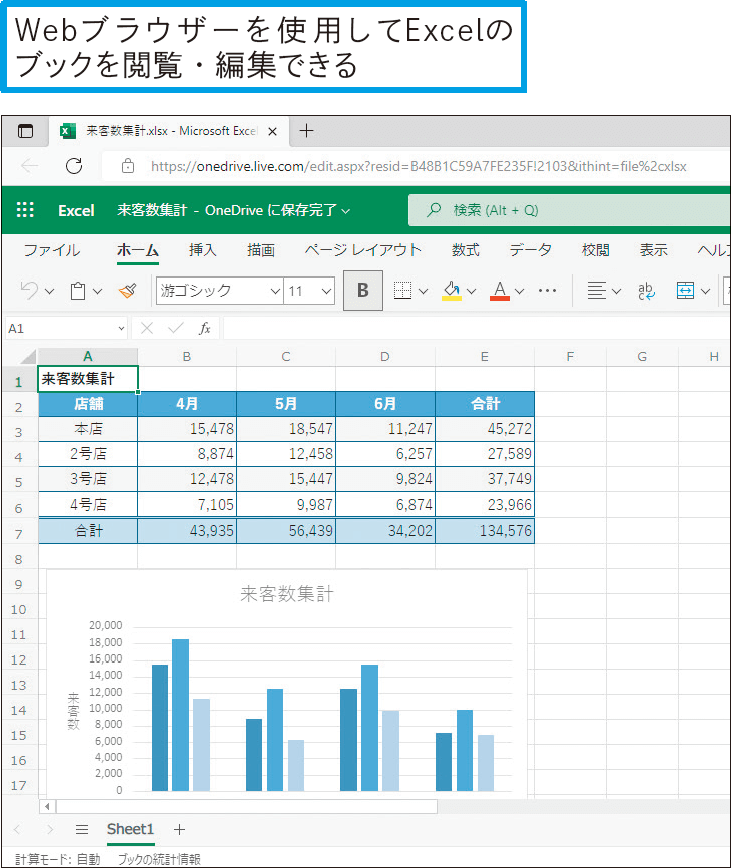Select the 本店 cell
The image size is (731, 868).
[x=88, y=429]
